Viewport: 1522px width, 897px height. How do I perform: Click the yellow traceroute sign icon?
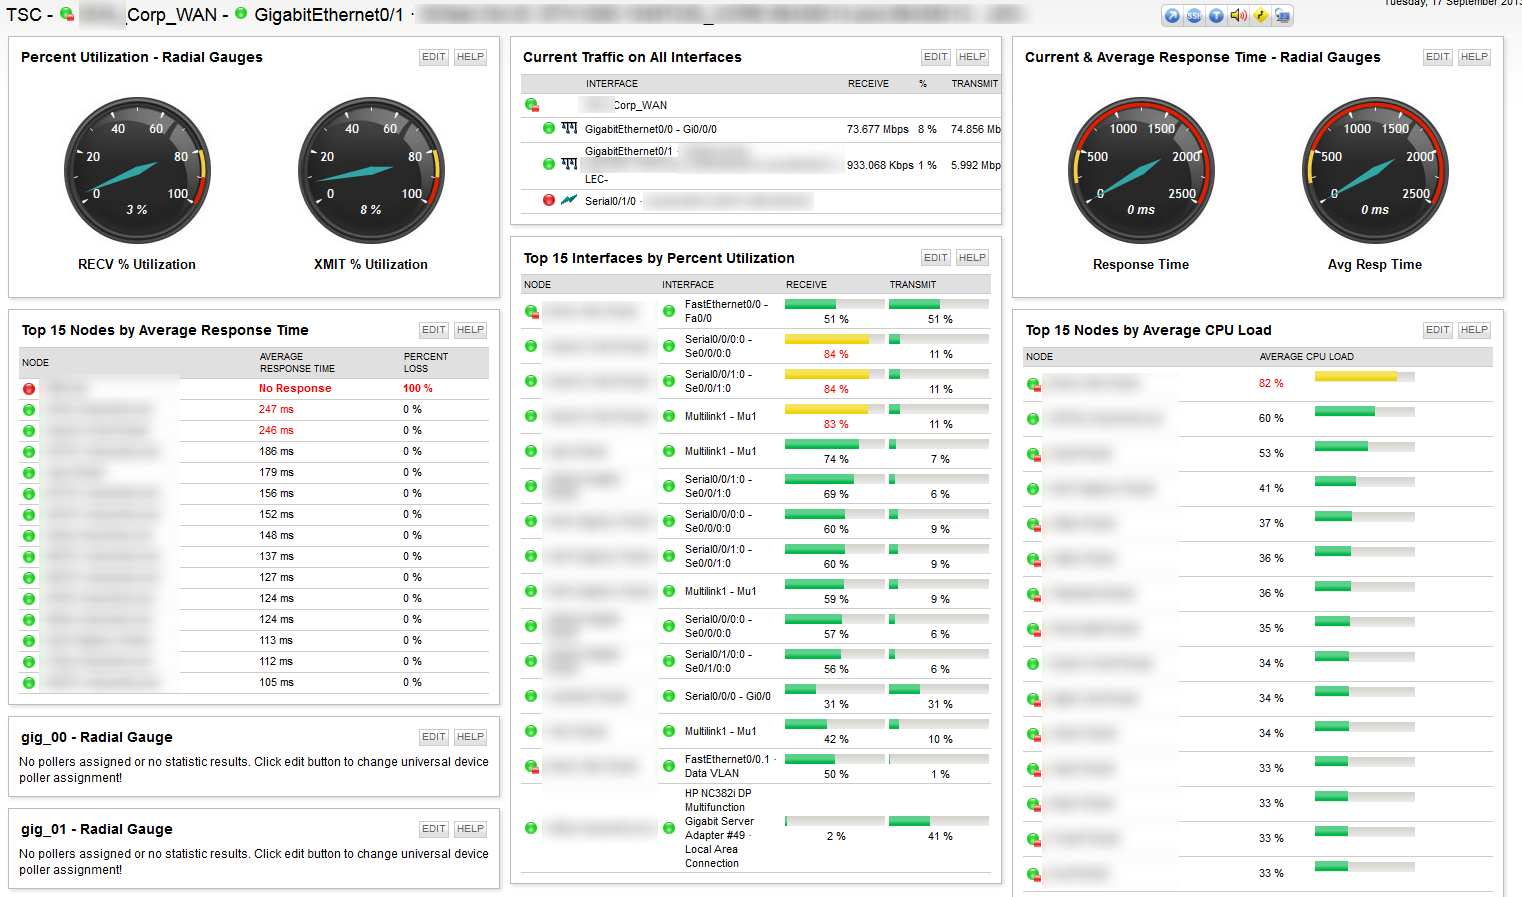pos(1260,15)
